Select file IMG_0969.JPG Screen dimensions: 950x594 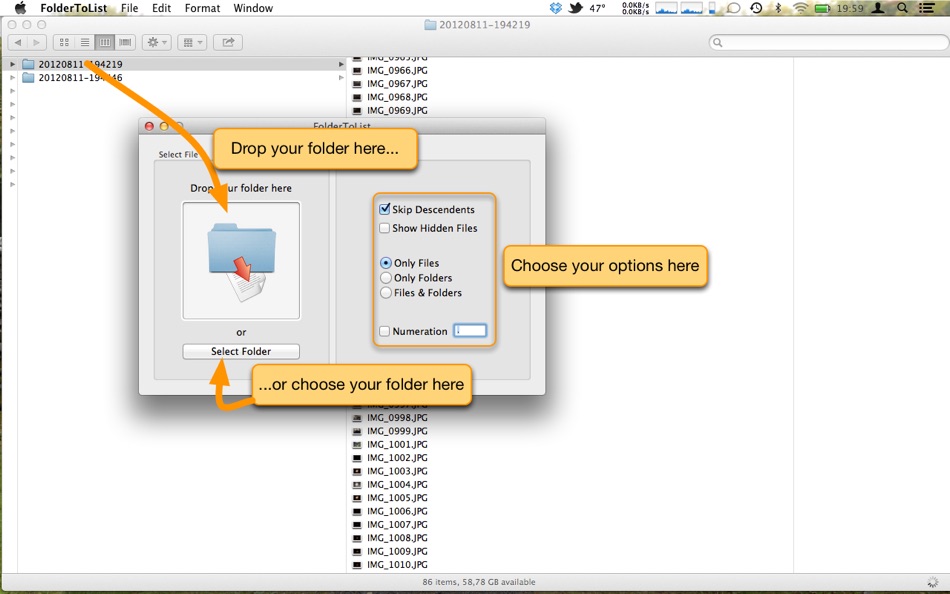[x=397, y=110]
